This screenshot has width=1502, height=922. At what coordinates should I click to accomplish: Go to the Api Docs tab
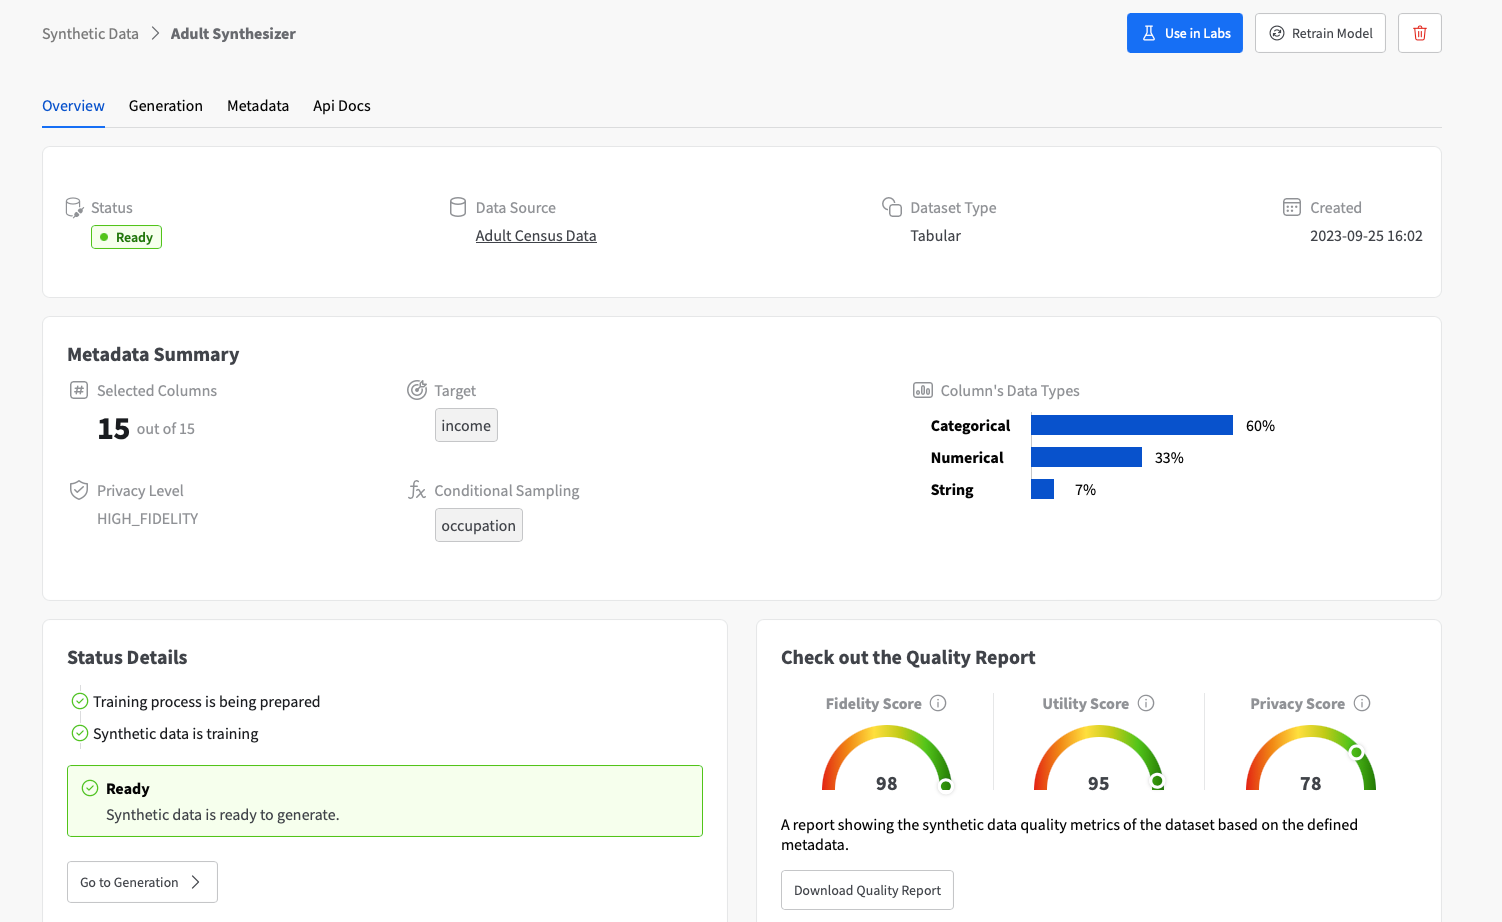coord(342,106)
